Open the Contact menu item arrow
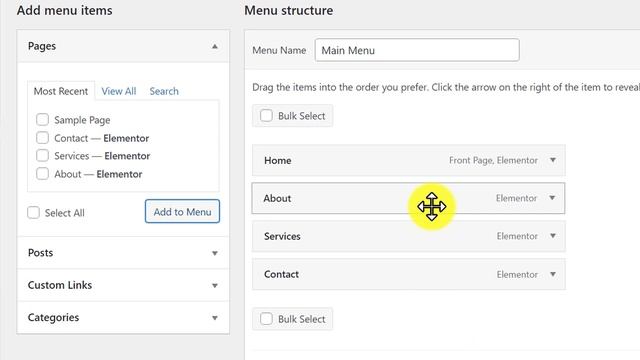This screenshot has width=640, height=360. point(553,274)
